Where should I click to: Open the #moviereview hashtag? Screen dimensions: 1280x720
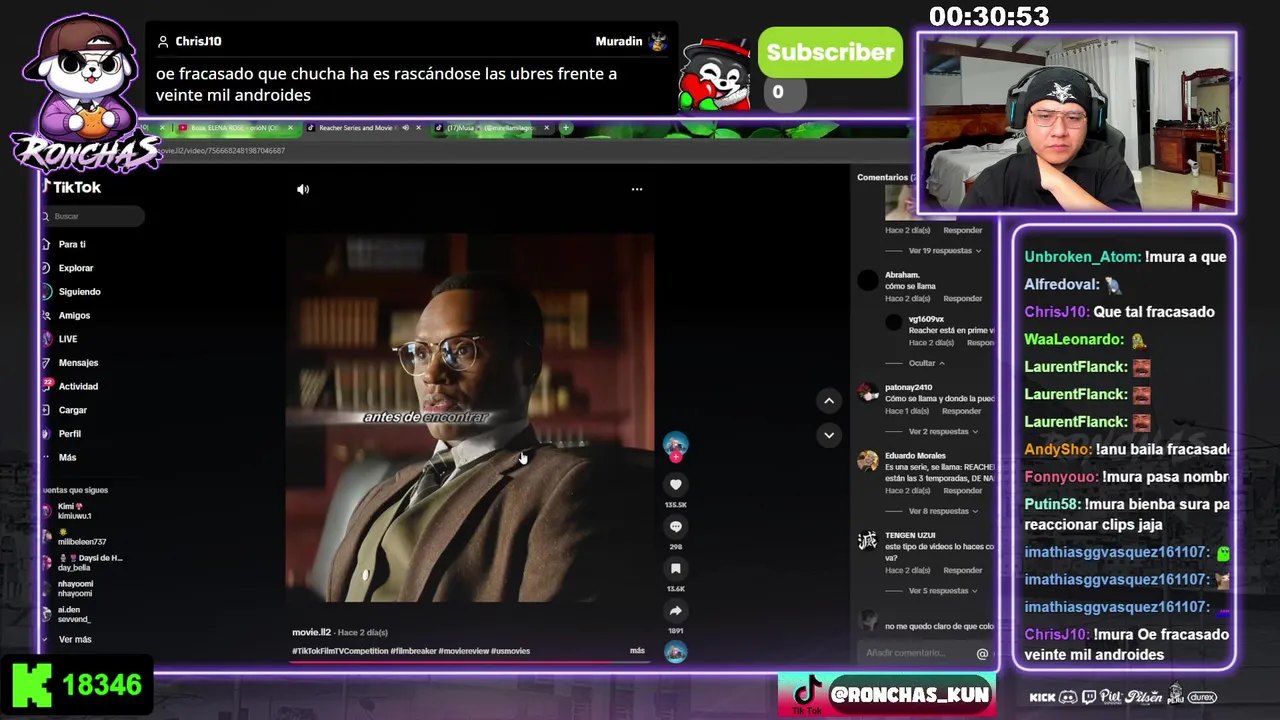464,651
